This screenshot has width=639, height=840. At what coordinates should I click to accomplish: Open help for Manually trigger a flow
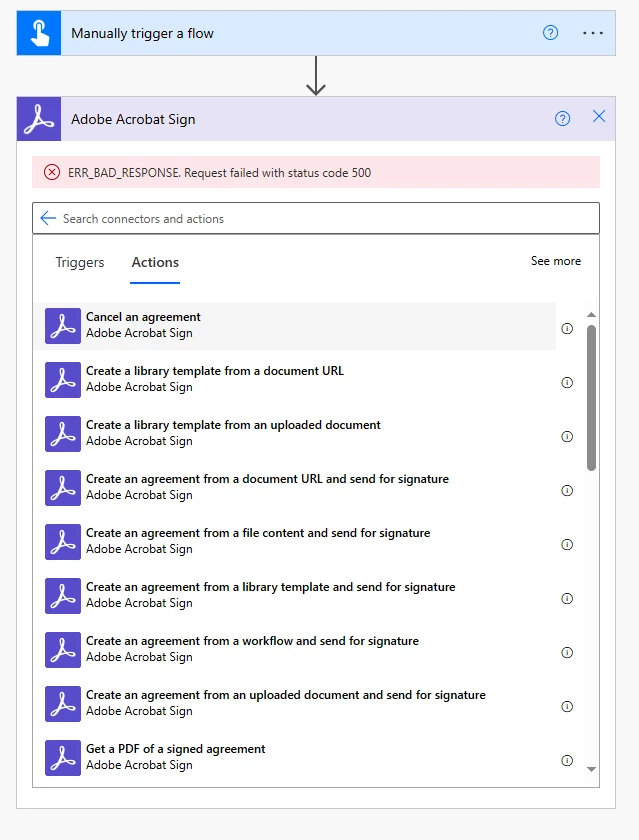click(550, 33)
